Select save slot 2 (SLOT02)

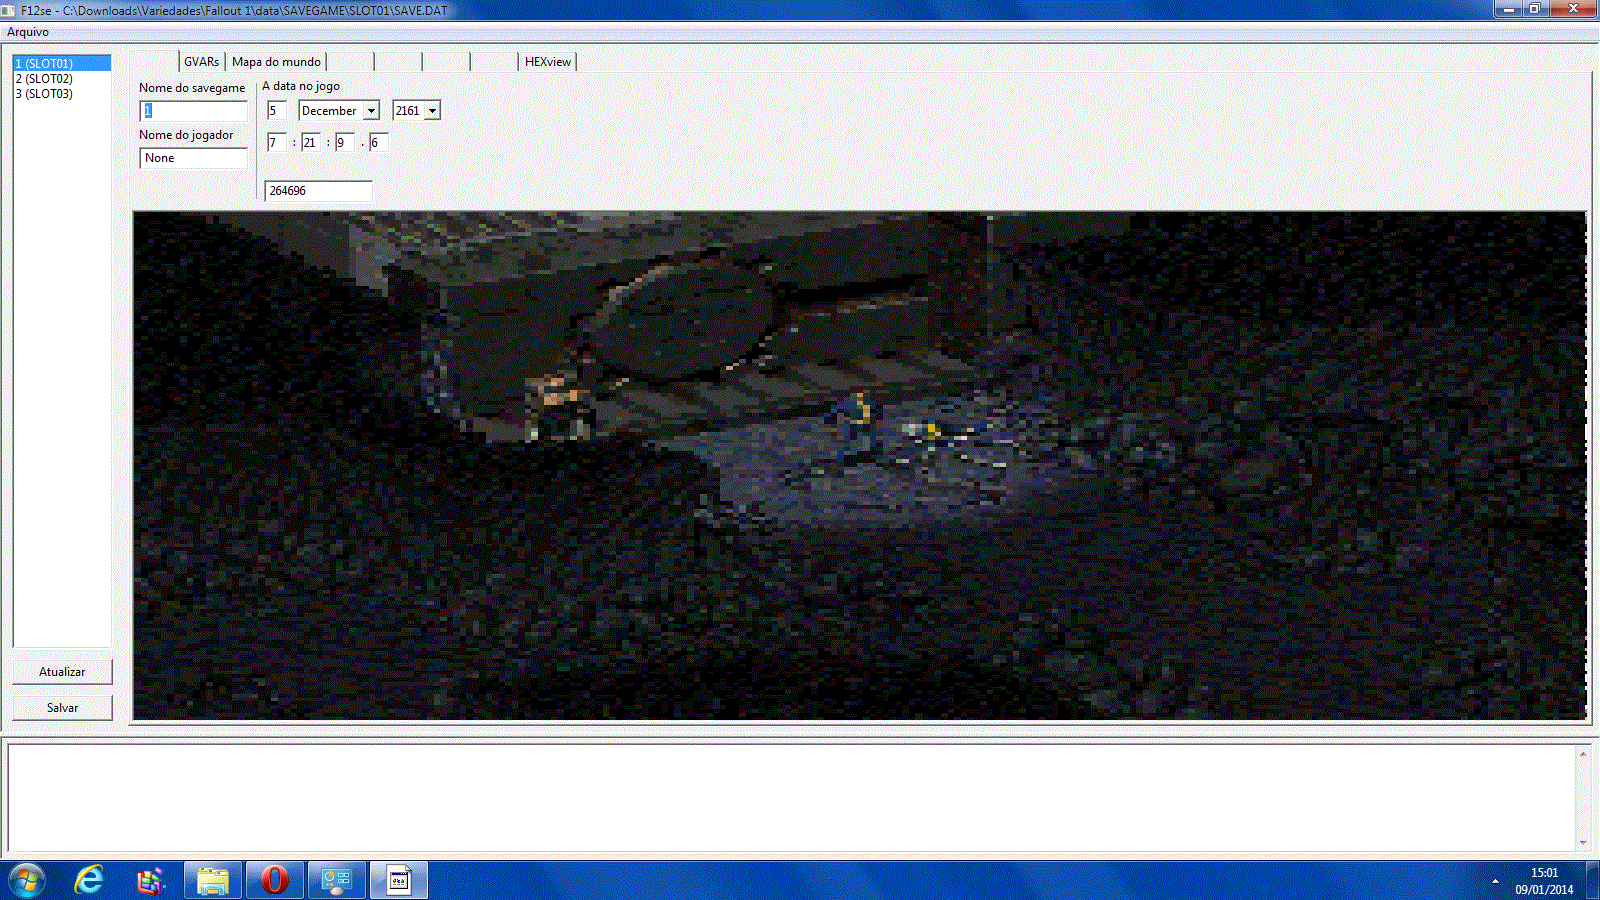pyautogui.click(x=61, y=78)
